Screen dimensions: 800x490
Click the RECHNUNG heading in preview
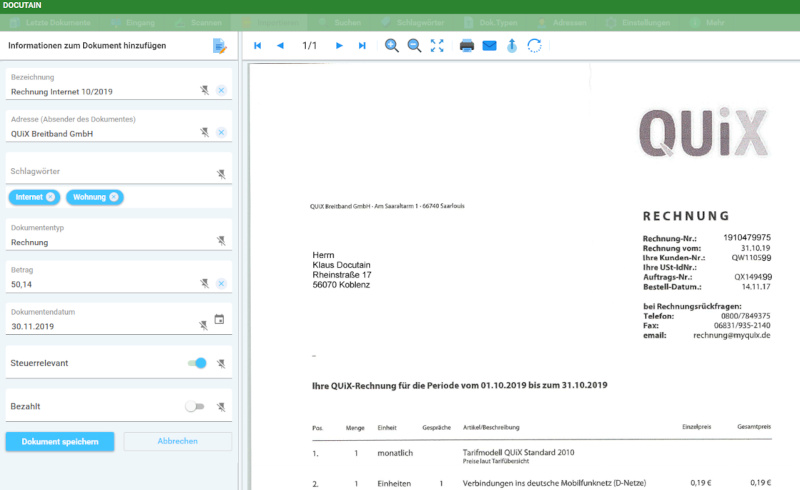(686, 216)
